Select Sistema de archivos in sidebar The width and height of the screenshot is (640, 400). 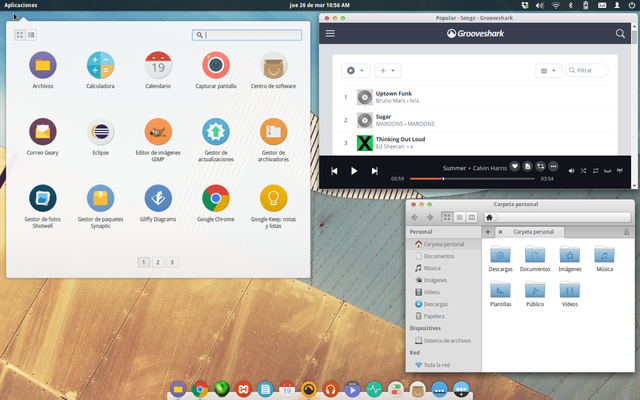443,340
